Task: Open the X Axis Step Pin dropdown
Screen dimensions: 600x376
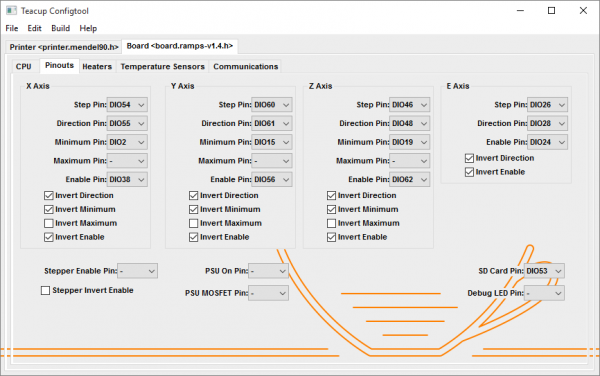Action: point(127,105)
